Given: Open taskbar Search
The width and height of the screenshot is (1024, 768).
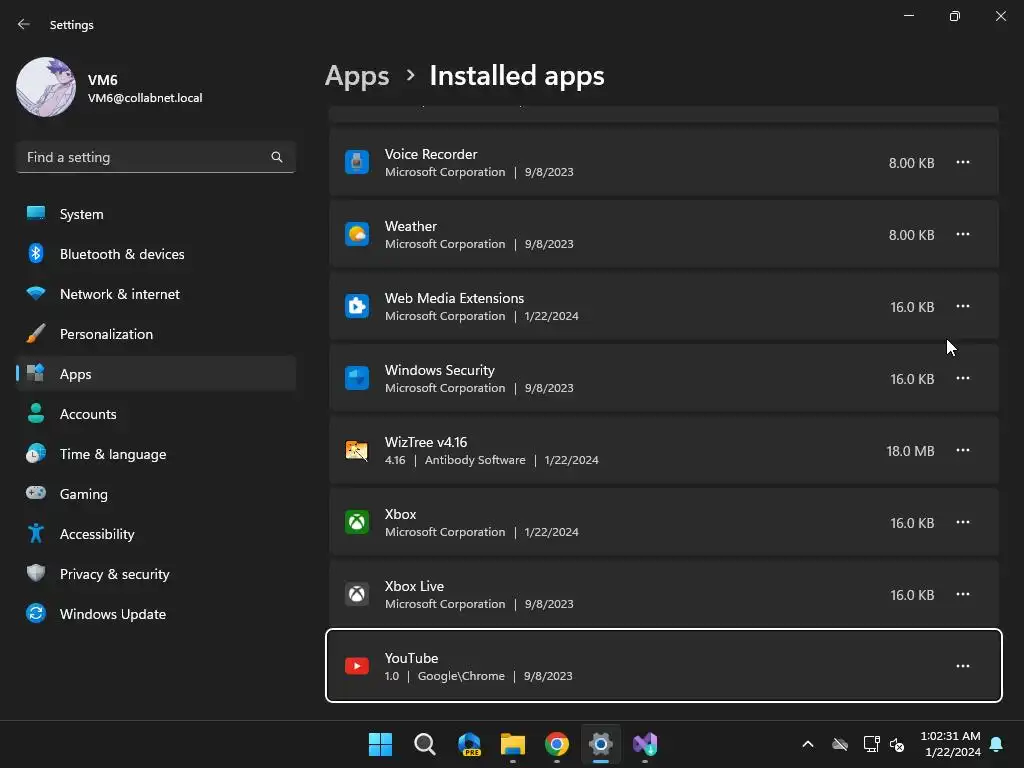Looking at the screenshot, I should tap(424, 744).
